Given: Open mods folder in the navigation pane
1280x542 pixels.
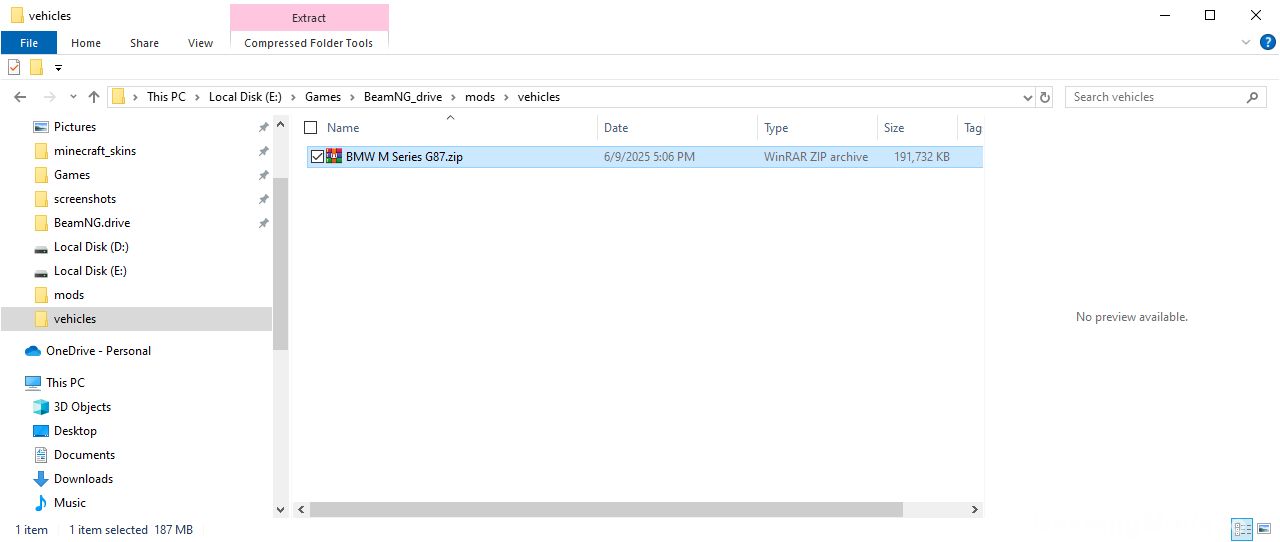Looking at the screenshot, I should 69,295.
